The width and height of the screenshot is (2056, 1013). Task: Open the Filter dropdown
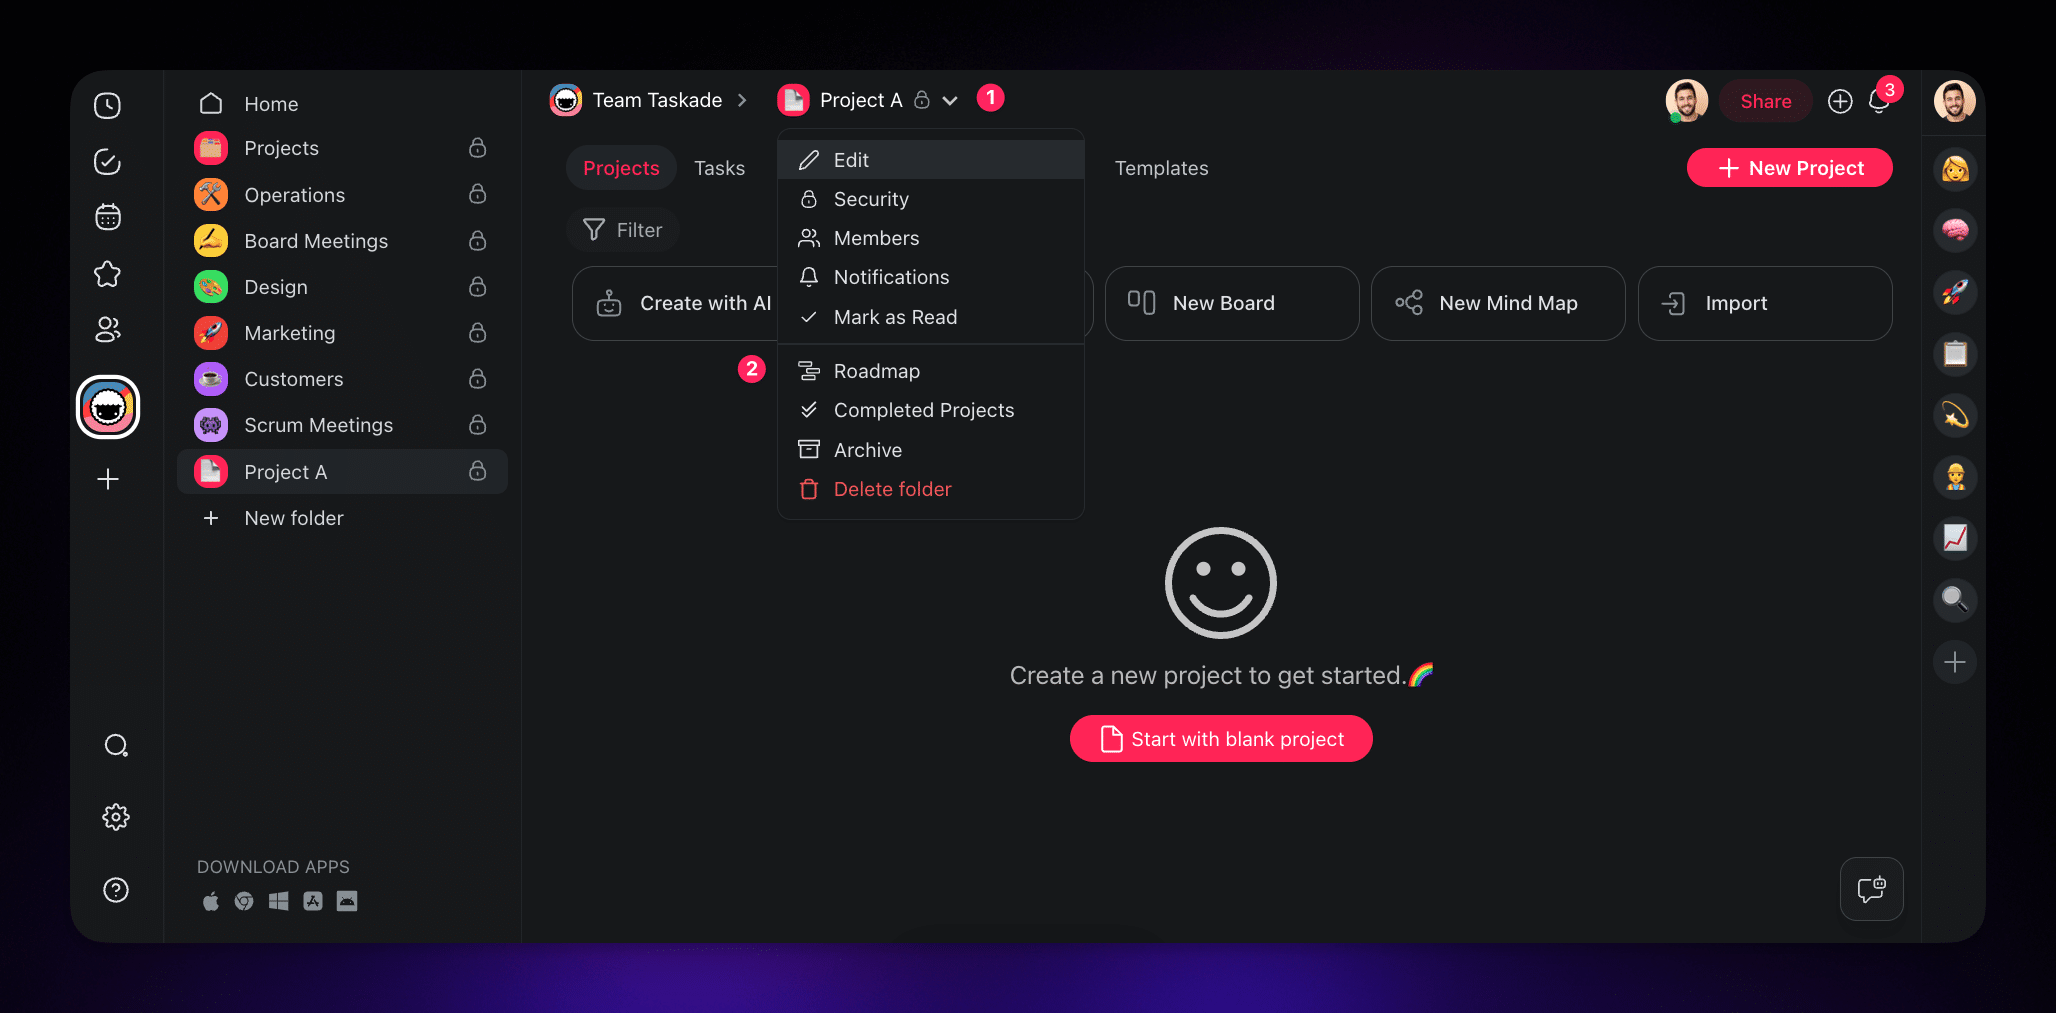pos(622,230)
